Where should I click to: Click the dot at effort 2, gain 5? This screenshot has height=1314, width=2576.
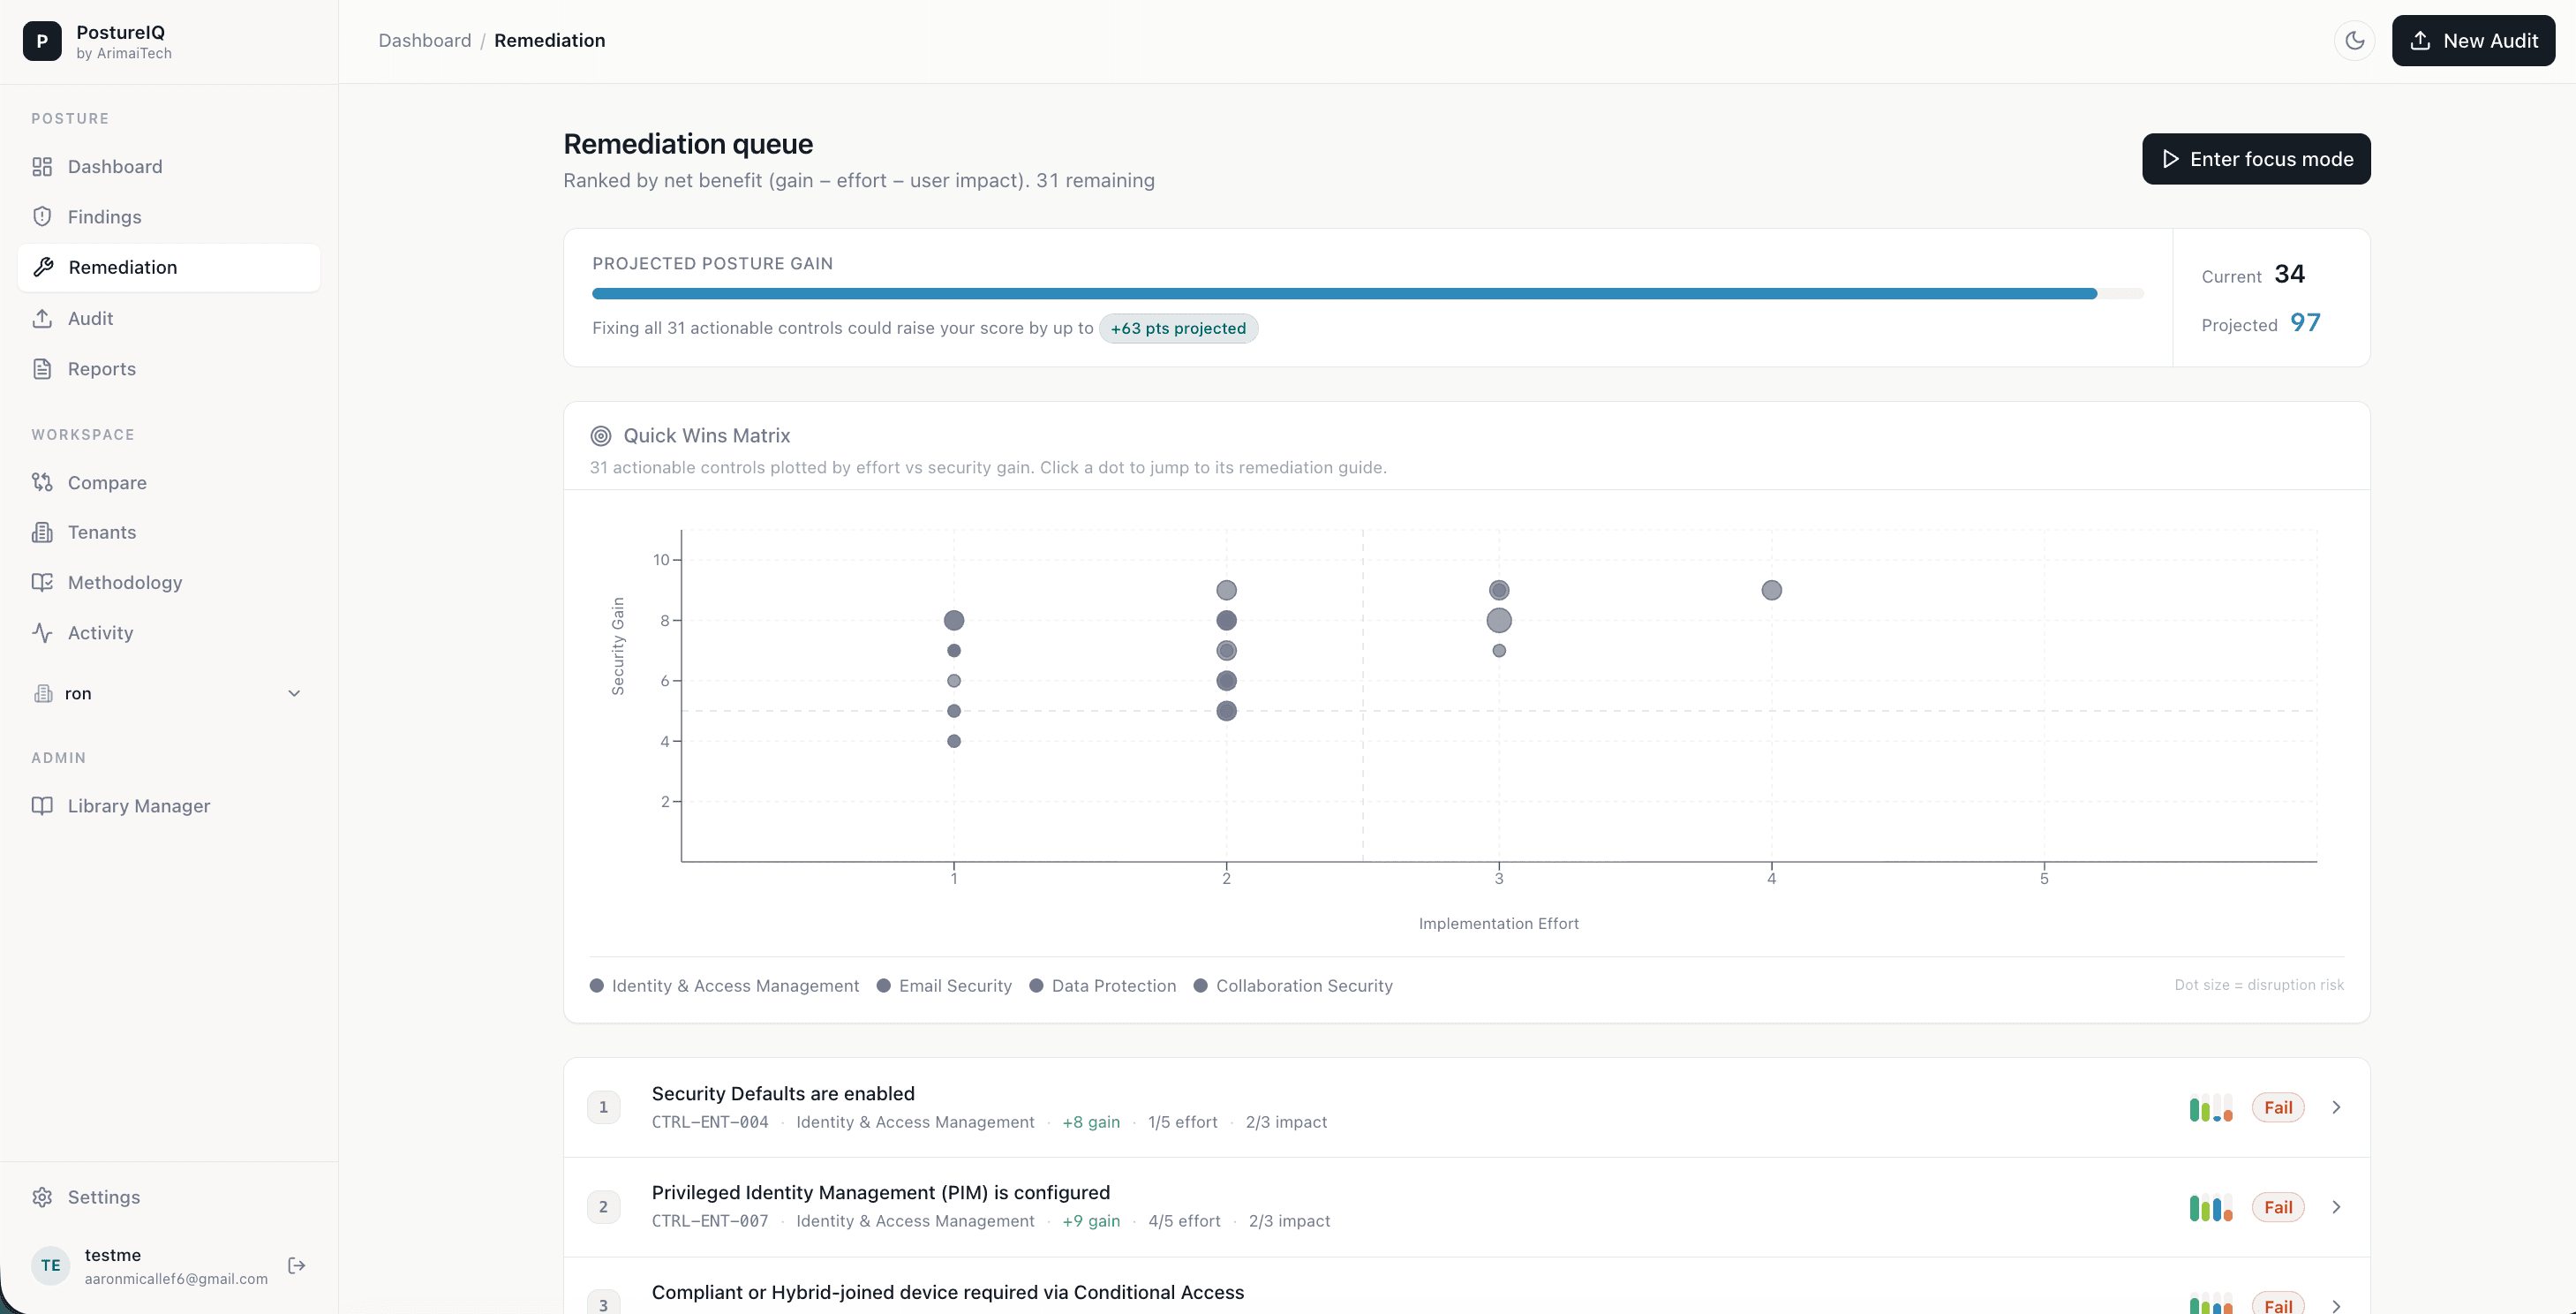tap(1226, 711)
